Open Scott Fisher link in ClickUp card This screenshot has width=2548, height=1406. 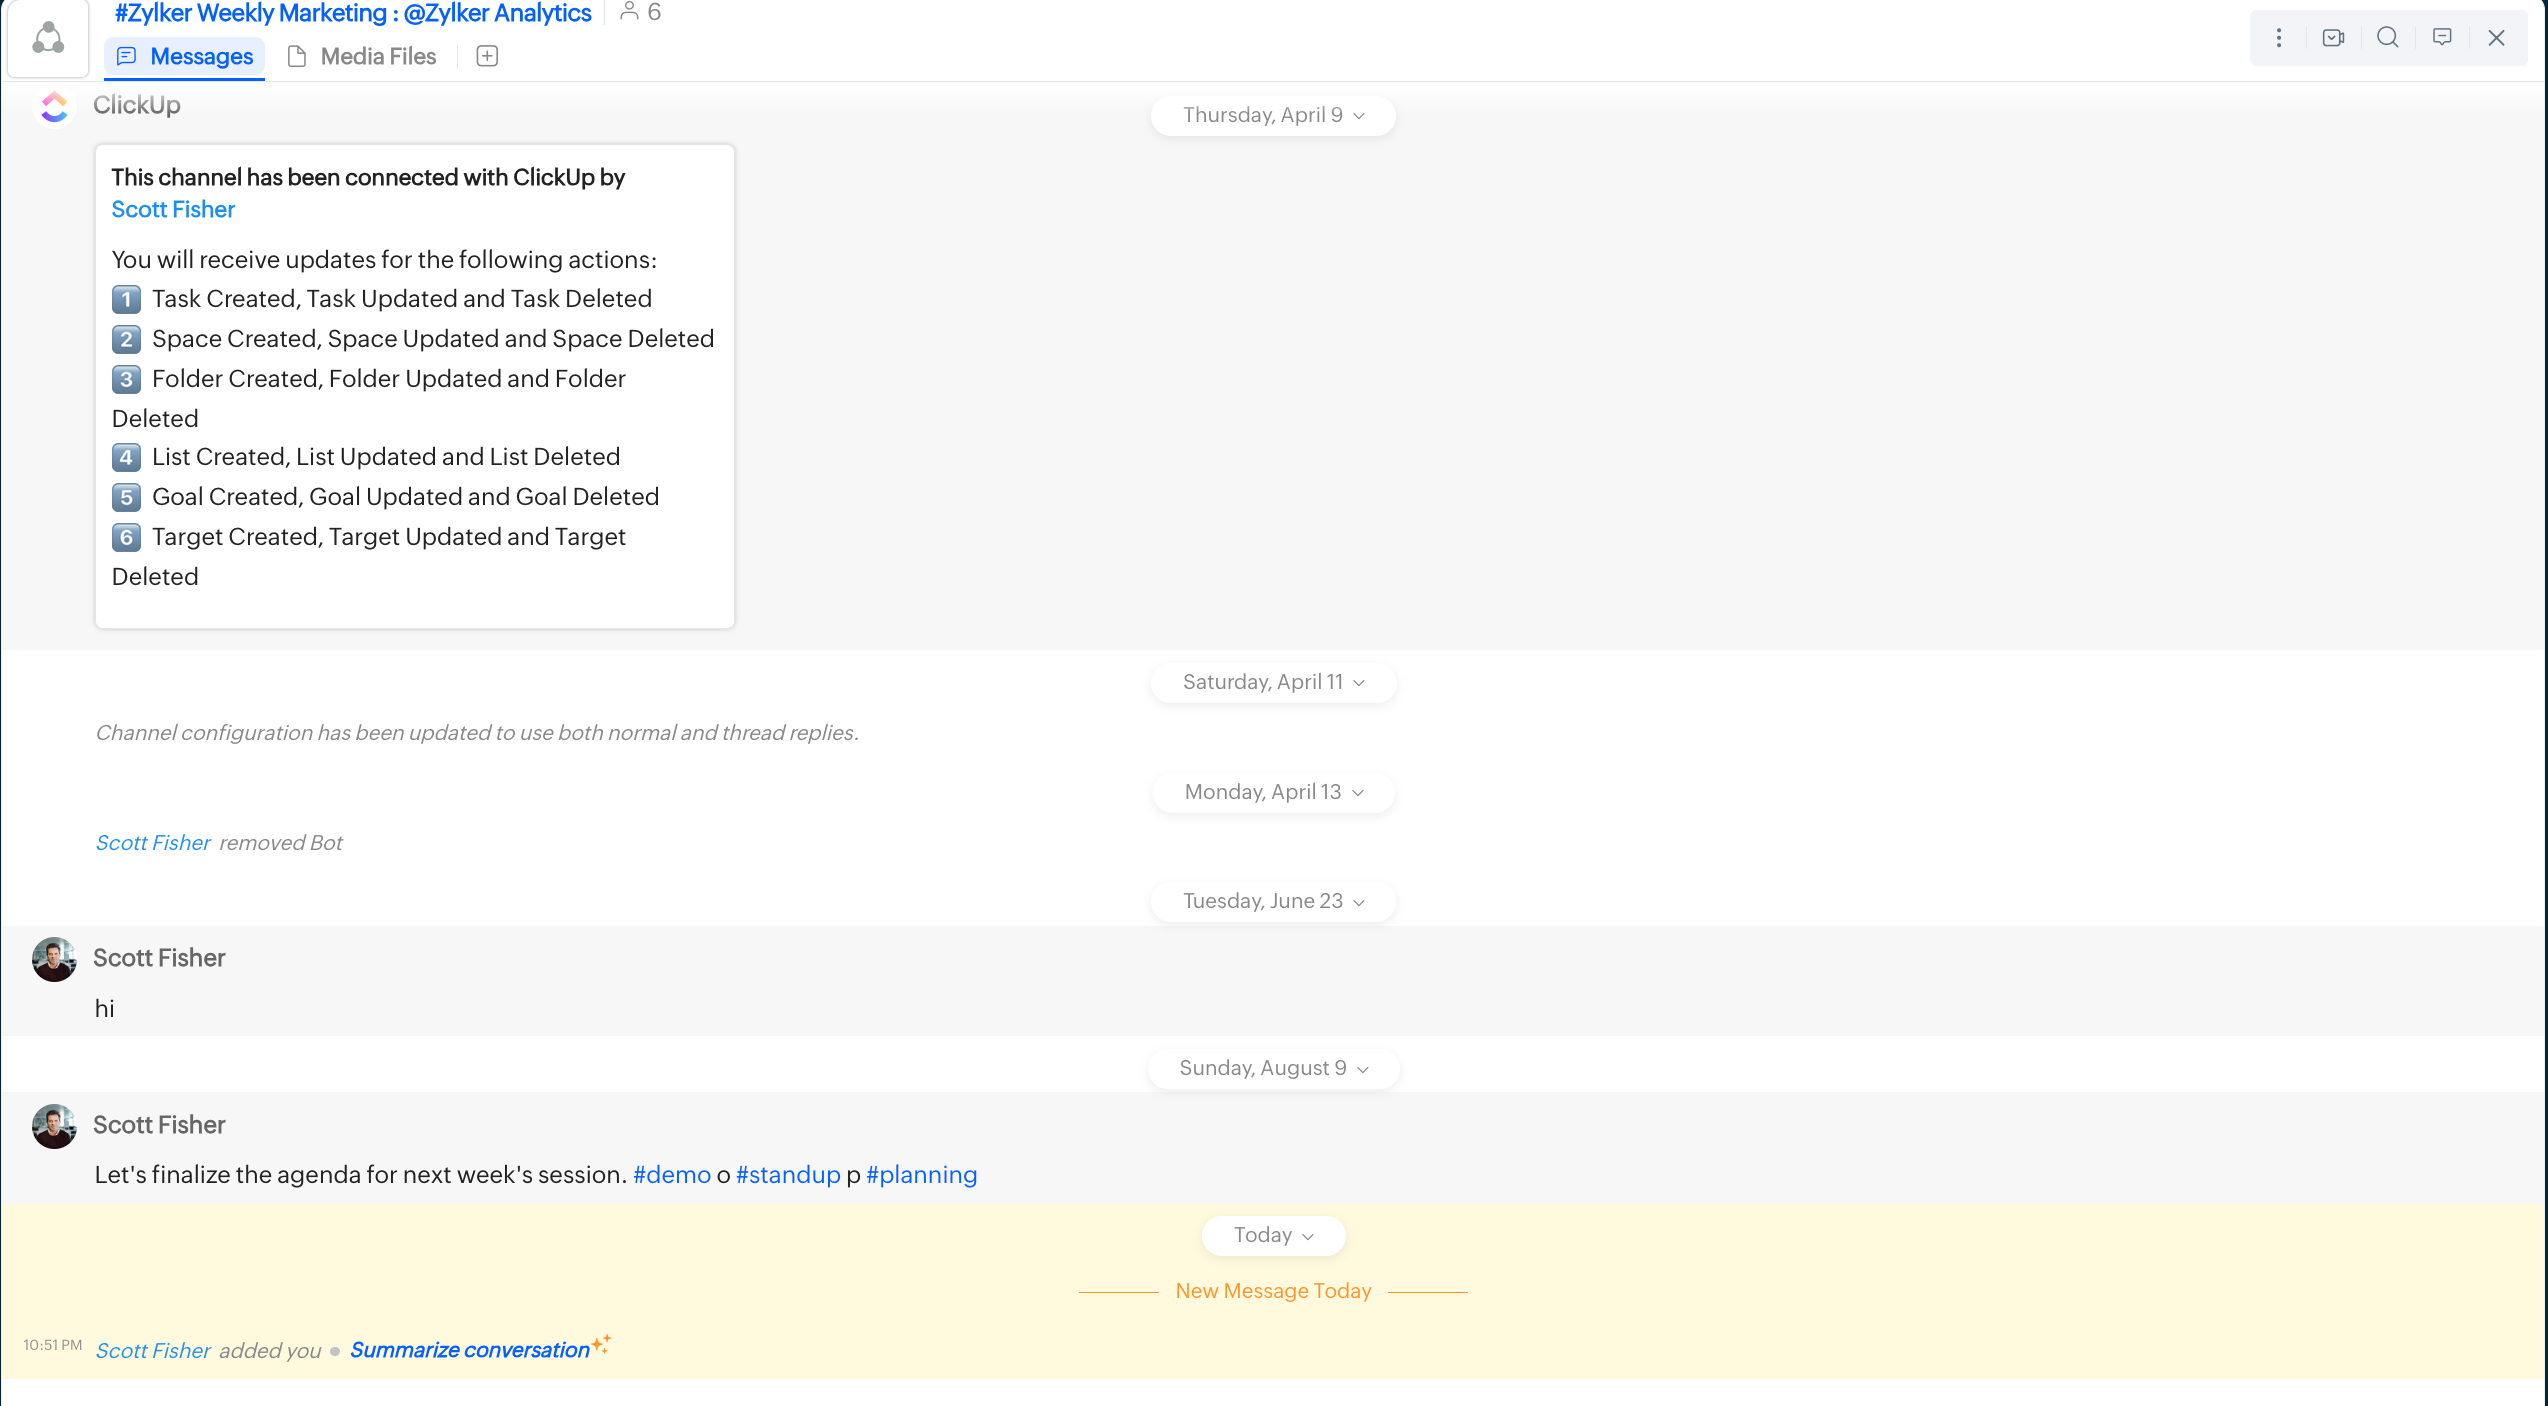[173, 209]
